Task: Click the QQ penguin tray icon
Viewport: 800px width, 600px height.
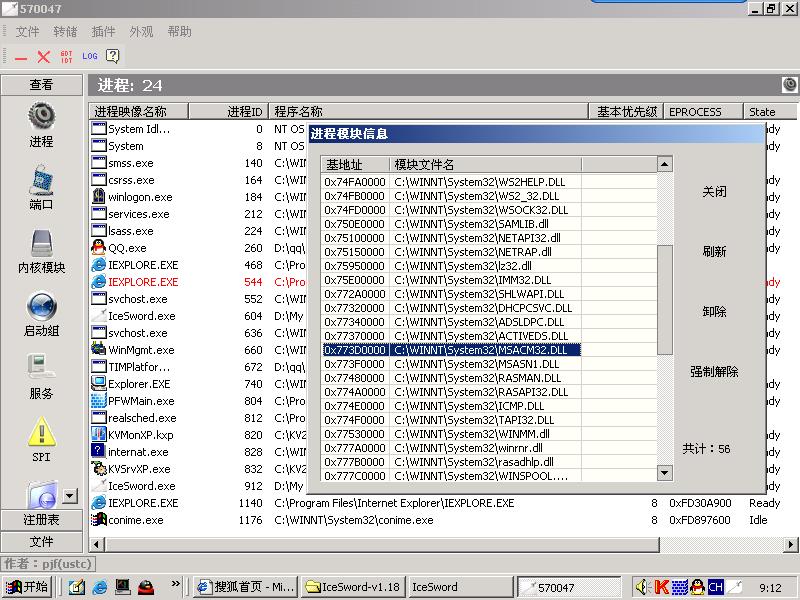Action: coord(697,587)
